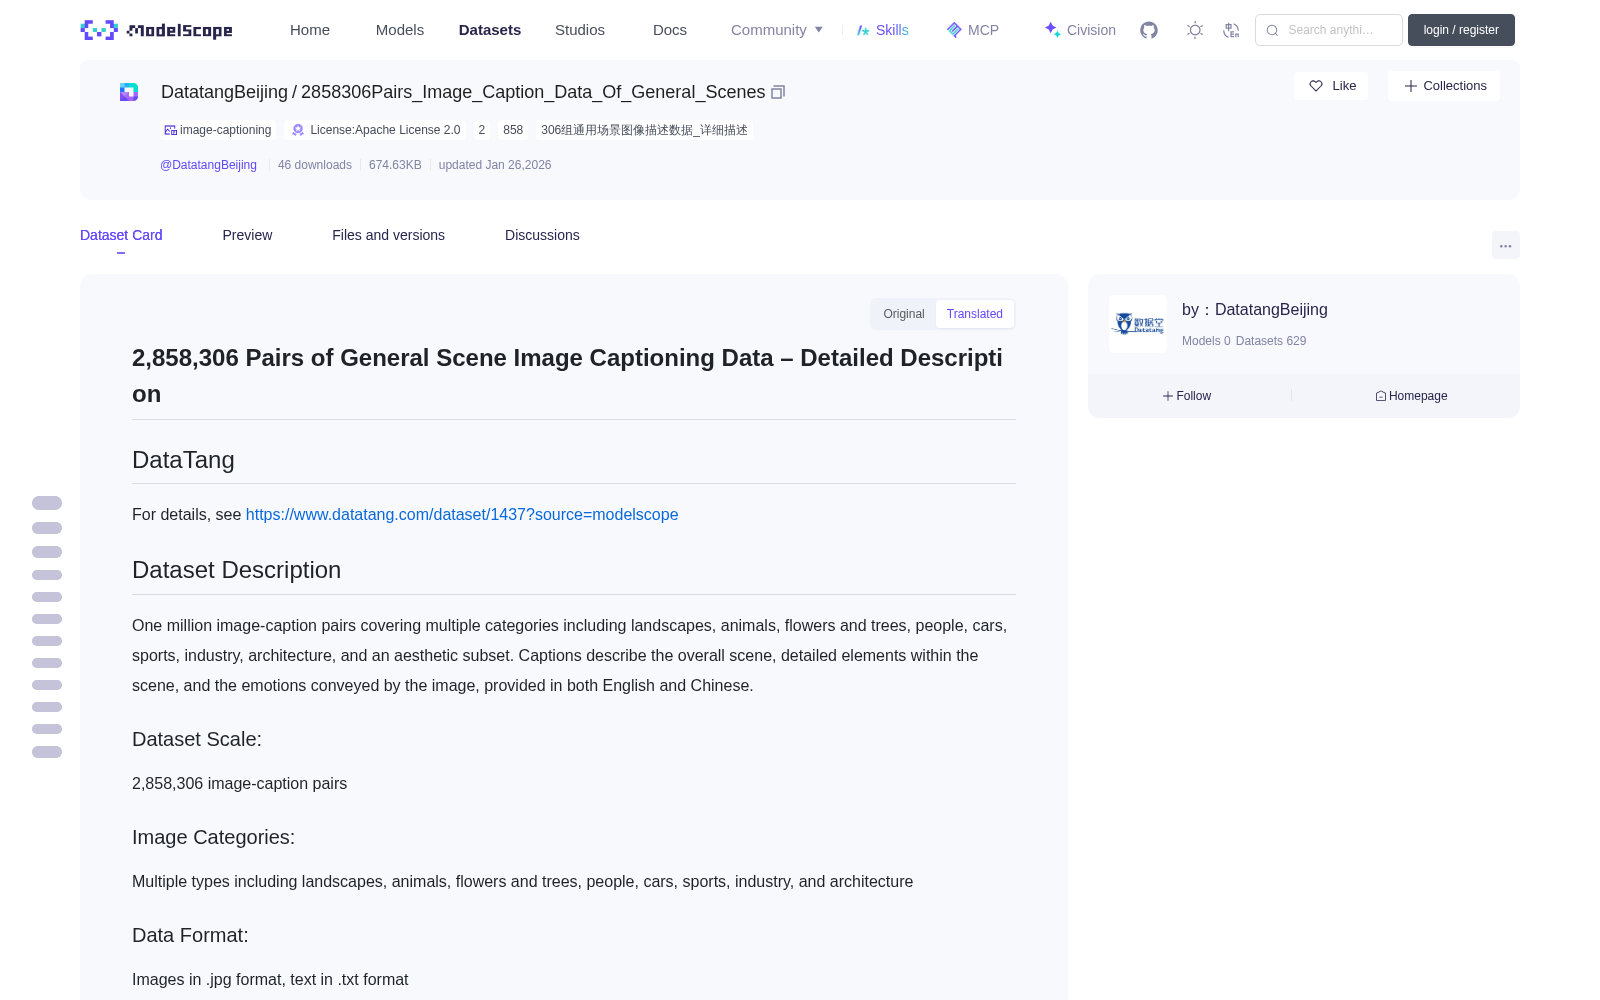This screenshot has height=1000, width=1600.
Task: Open the Models section
Action: point(400,30)
